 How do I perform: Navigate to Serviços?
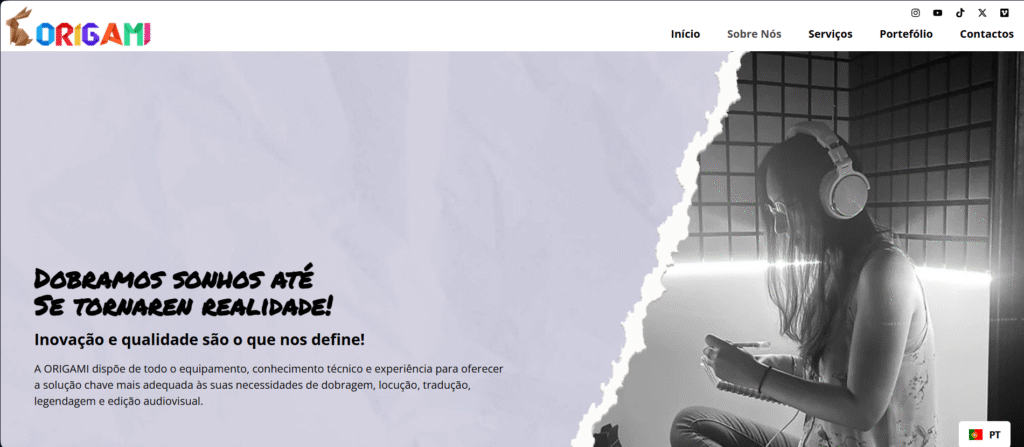(x=830, y=34)
